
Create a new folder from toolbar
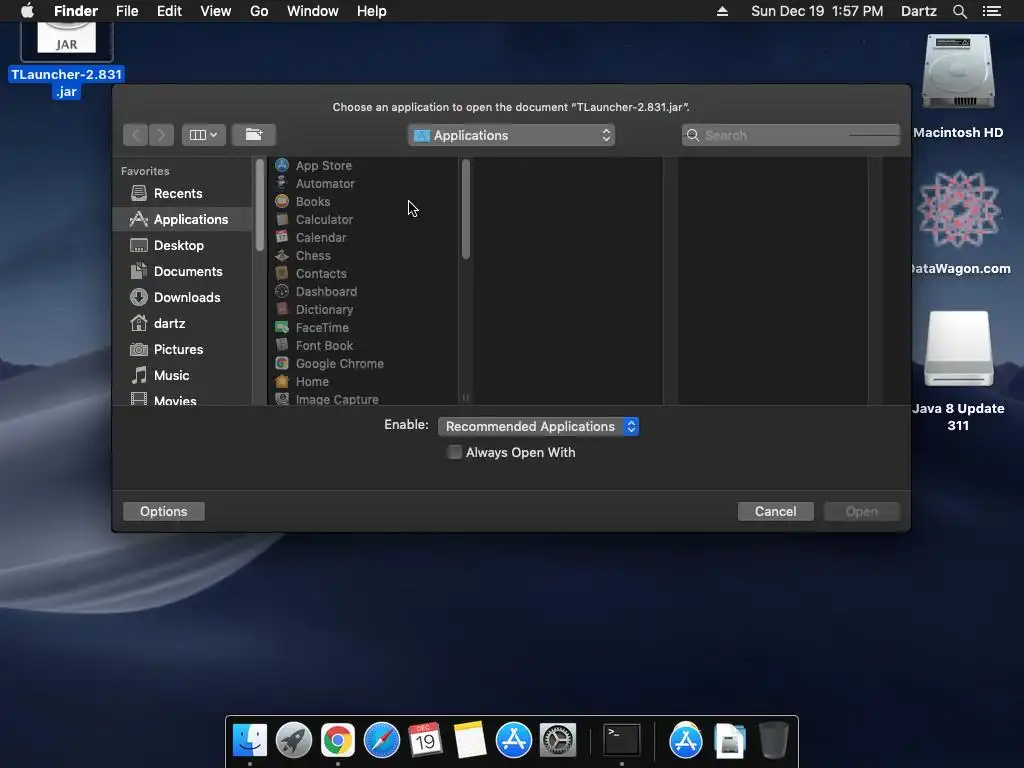[x=254, y=135]
